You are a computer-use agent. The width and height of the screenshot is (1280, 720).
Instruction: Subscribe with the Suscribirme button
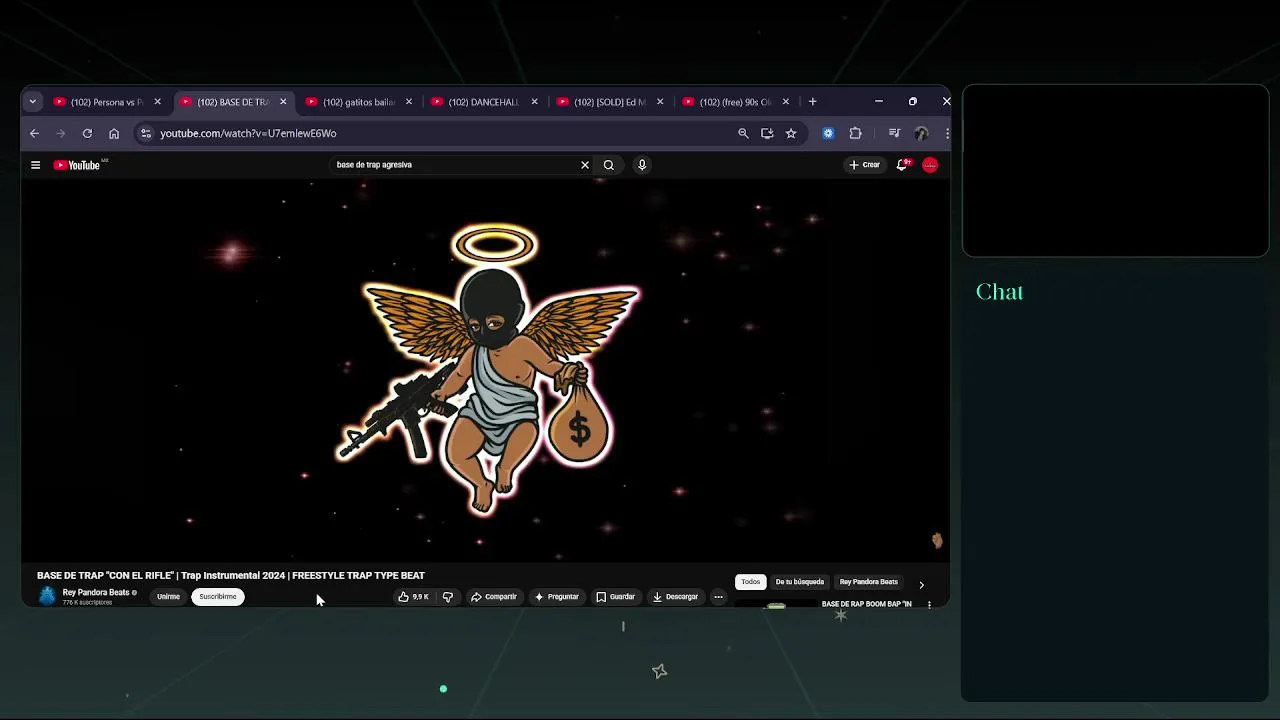tap(217, 597)
